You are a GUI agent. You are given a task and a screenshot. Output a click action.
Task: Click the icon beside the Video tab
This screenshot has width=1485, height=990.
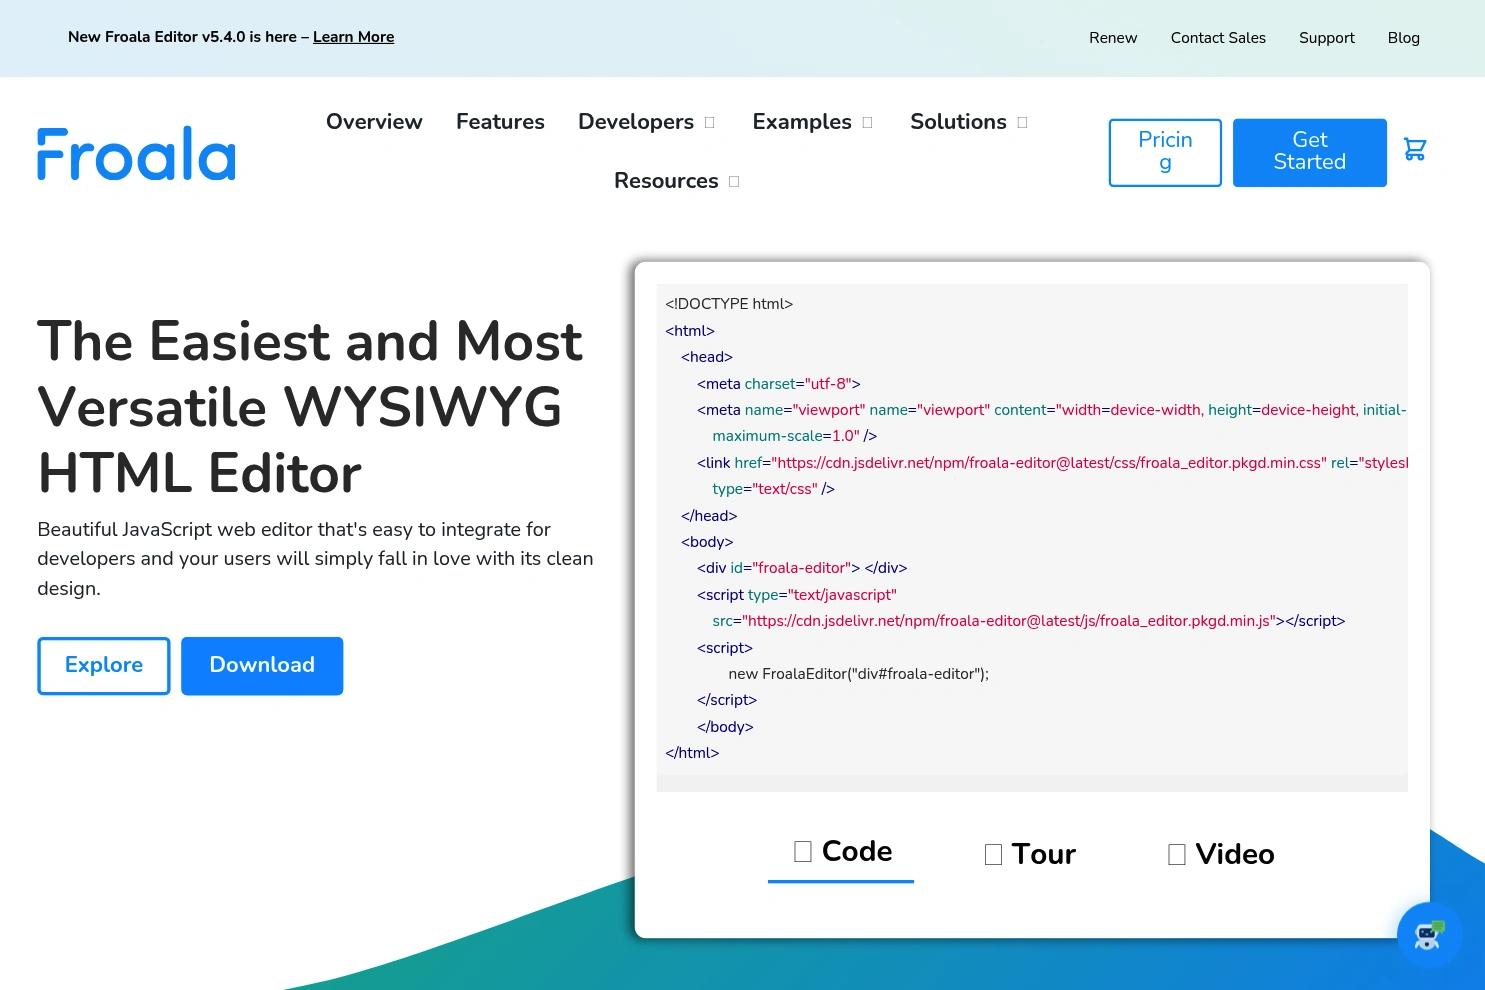point(1177,854)
